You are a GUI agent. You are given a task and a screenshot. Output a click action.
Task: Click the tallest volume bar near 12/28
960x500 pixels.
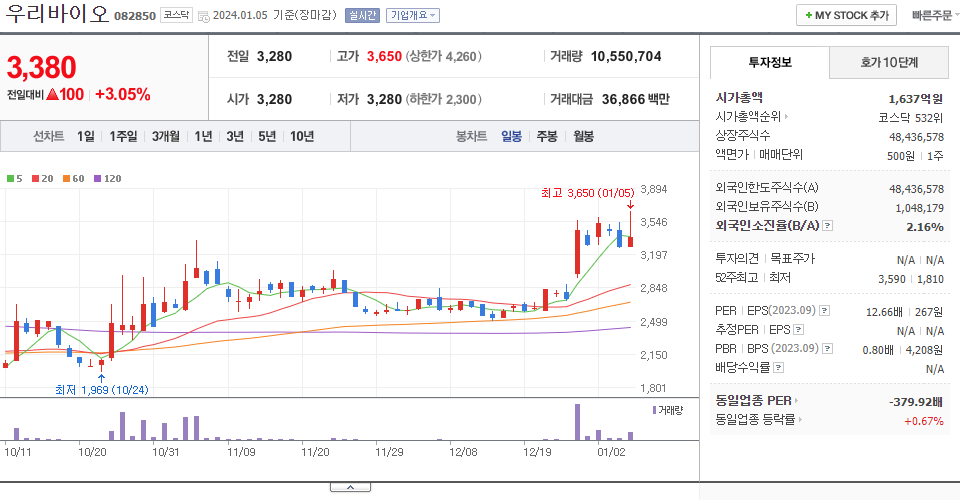(x=577, y=422)
